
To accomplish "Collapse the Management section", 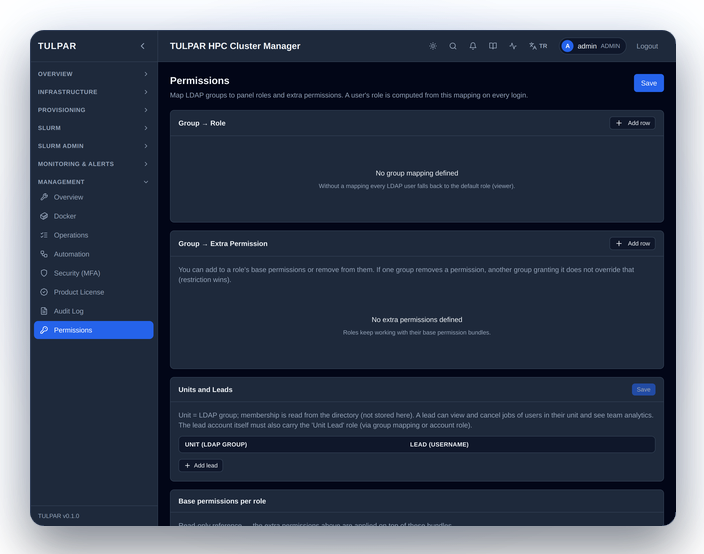I will pos(93,182).
